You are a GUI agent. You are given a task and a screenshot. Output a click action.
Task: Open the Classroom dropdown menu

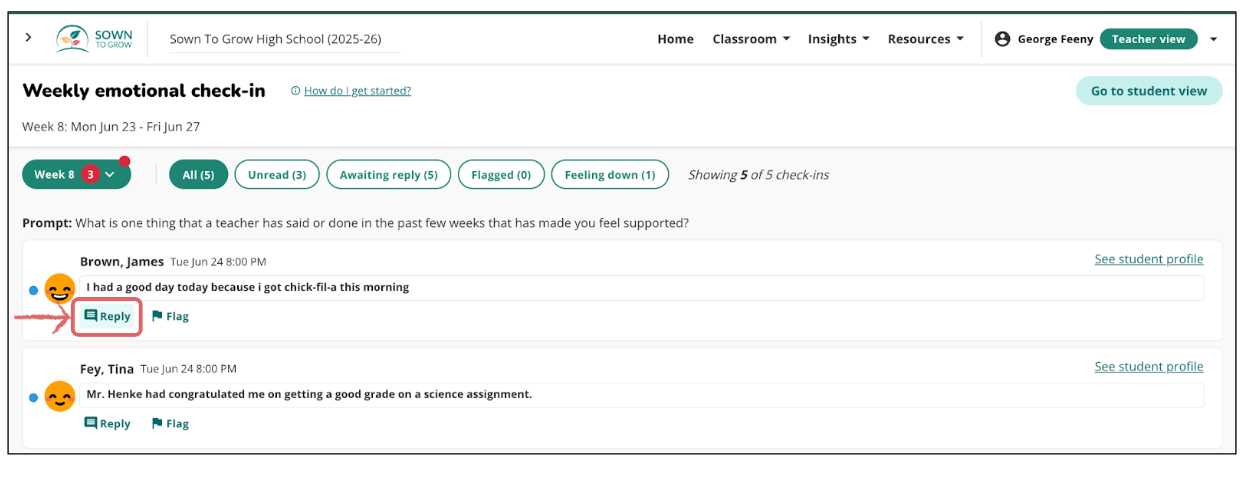(751, 39)
